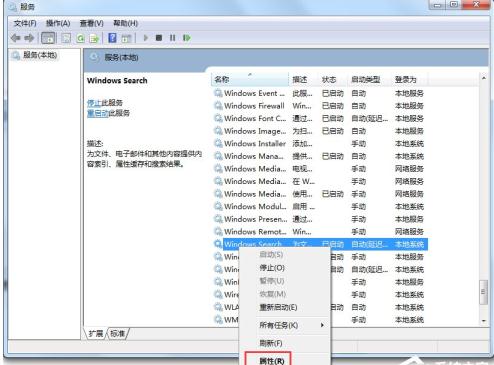Click 已启动 status in Windows Firewall row

[332, 106]
